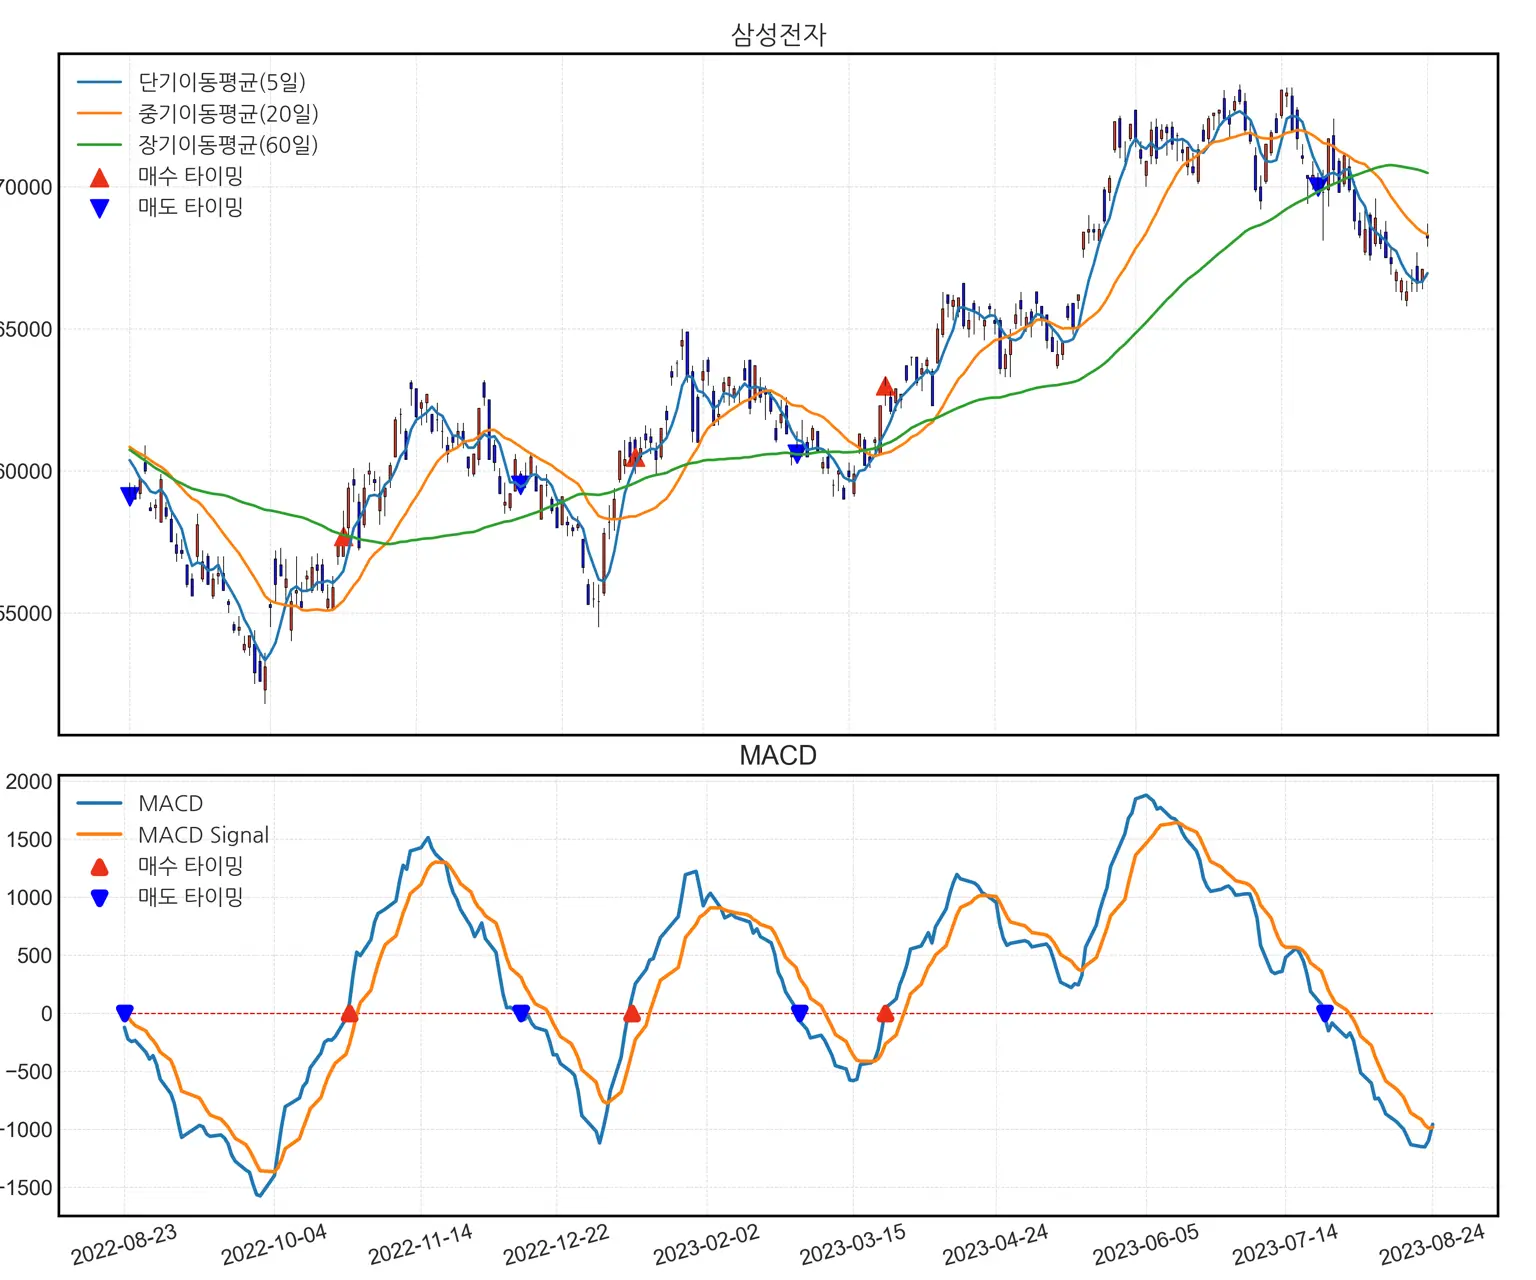Image resolution: width=1536 pixels, height=1280 pixels.
Task: Select the leftmost sell marker on the MACD zero line
Action: [x=124, y=1013]
